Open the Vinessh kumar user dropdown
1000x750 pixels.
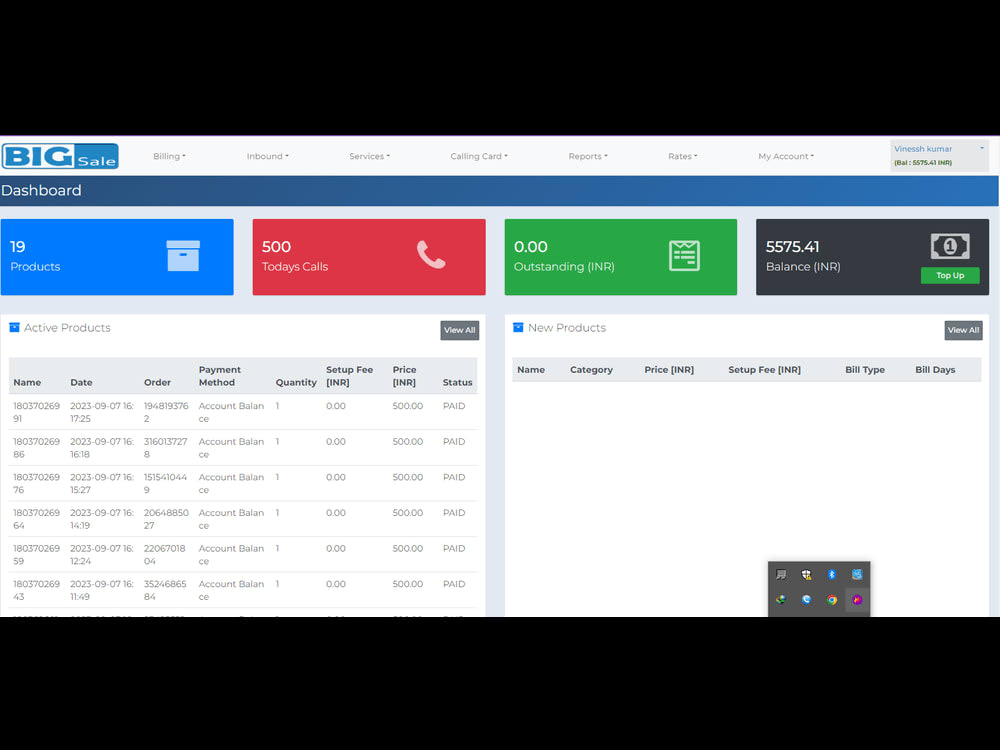[939, 155]
